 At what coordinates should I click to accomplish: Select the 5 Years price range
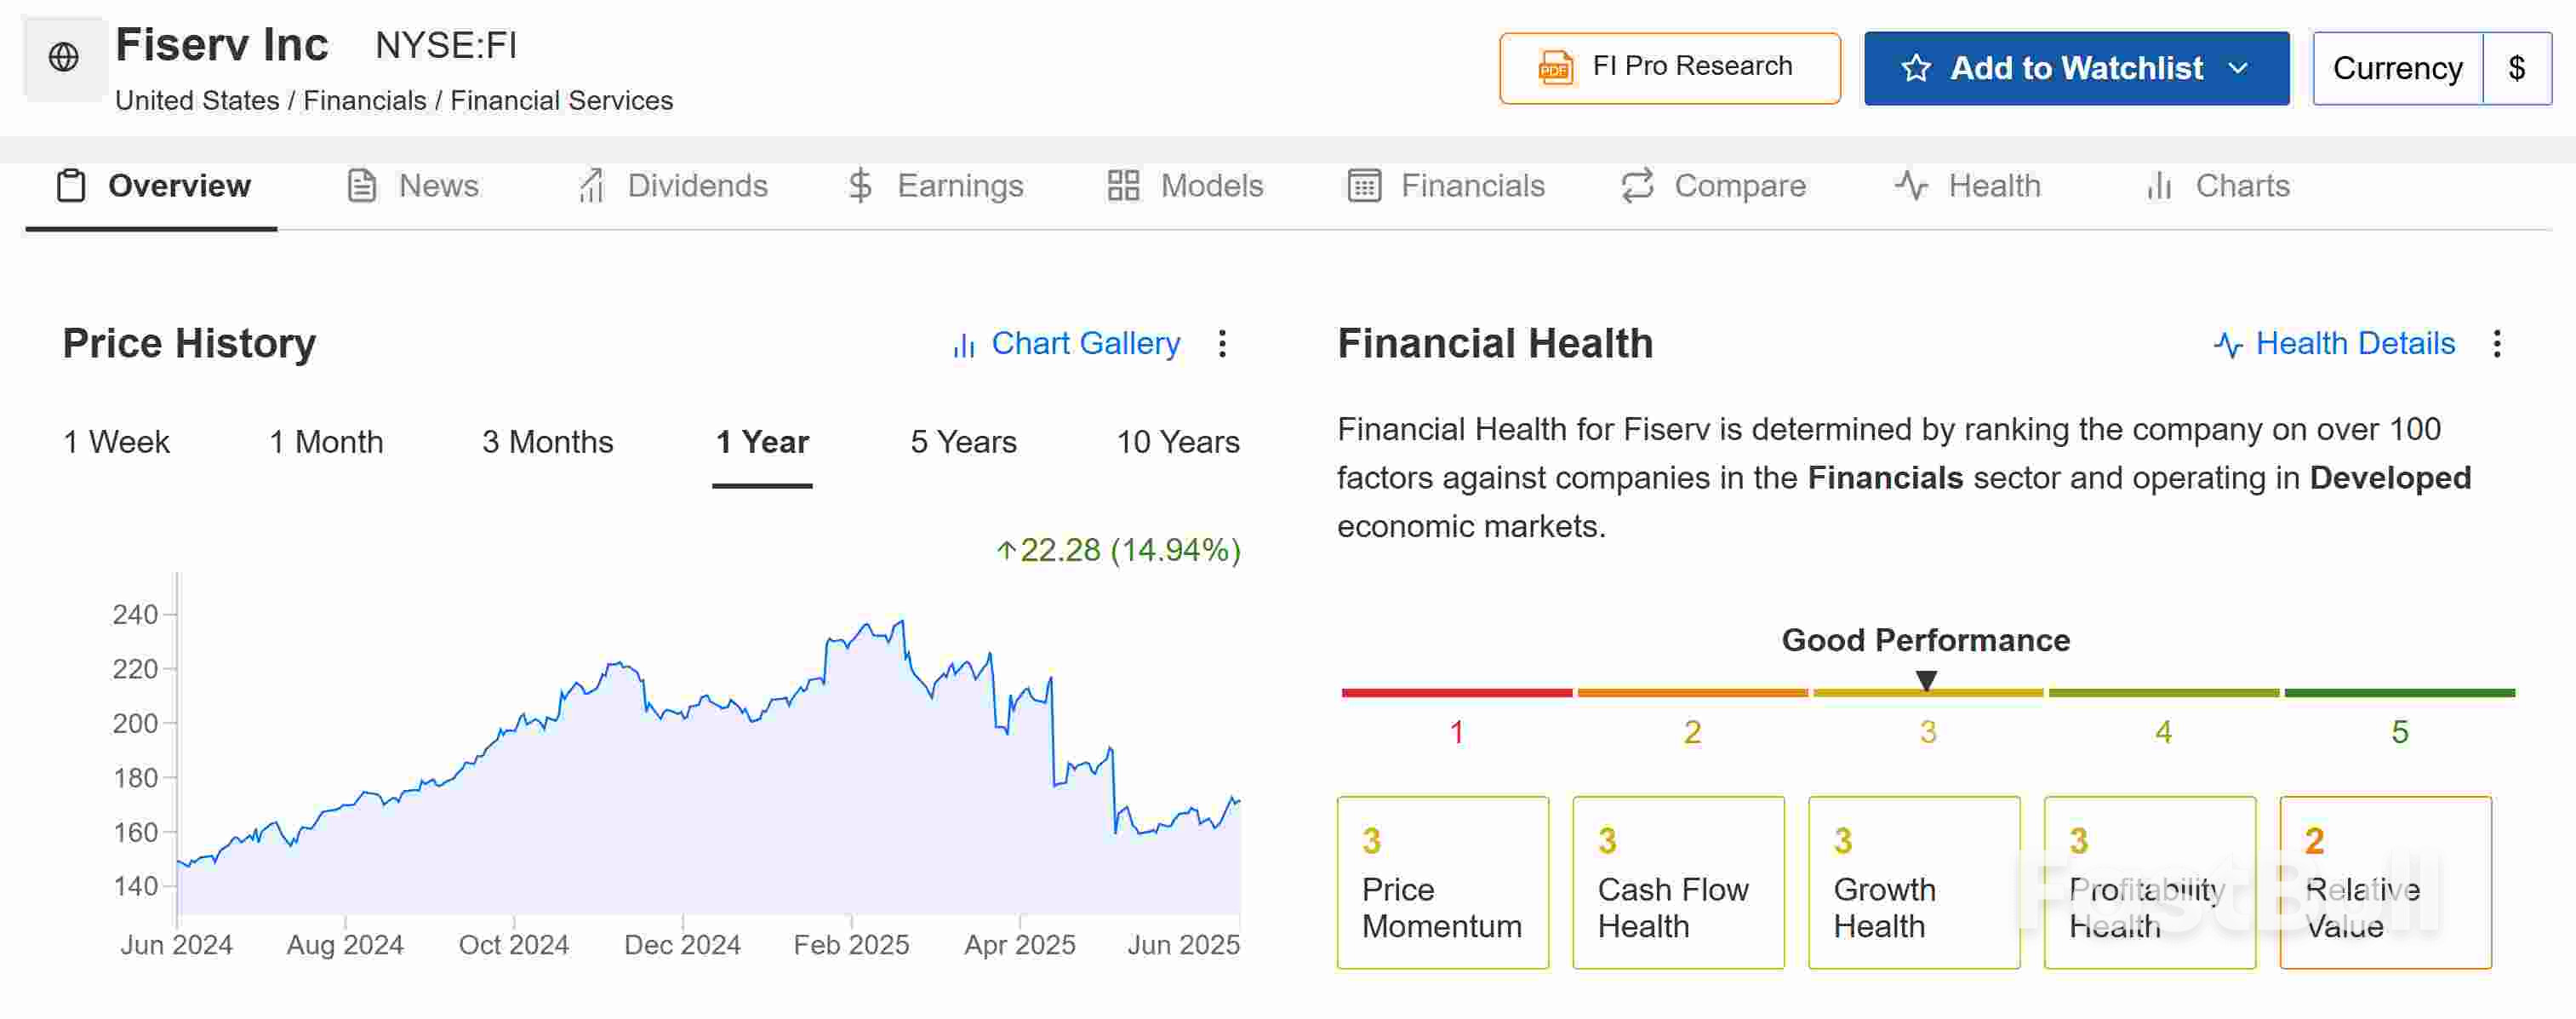pos(962,441)
